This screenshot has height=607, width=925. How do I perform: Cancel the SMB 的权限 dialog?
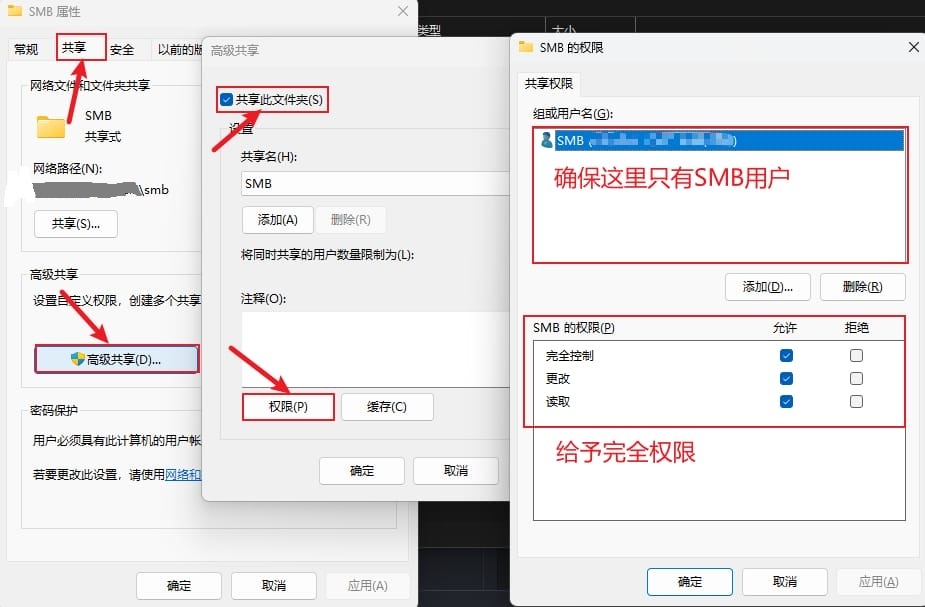(x=785, y=582)
